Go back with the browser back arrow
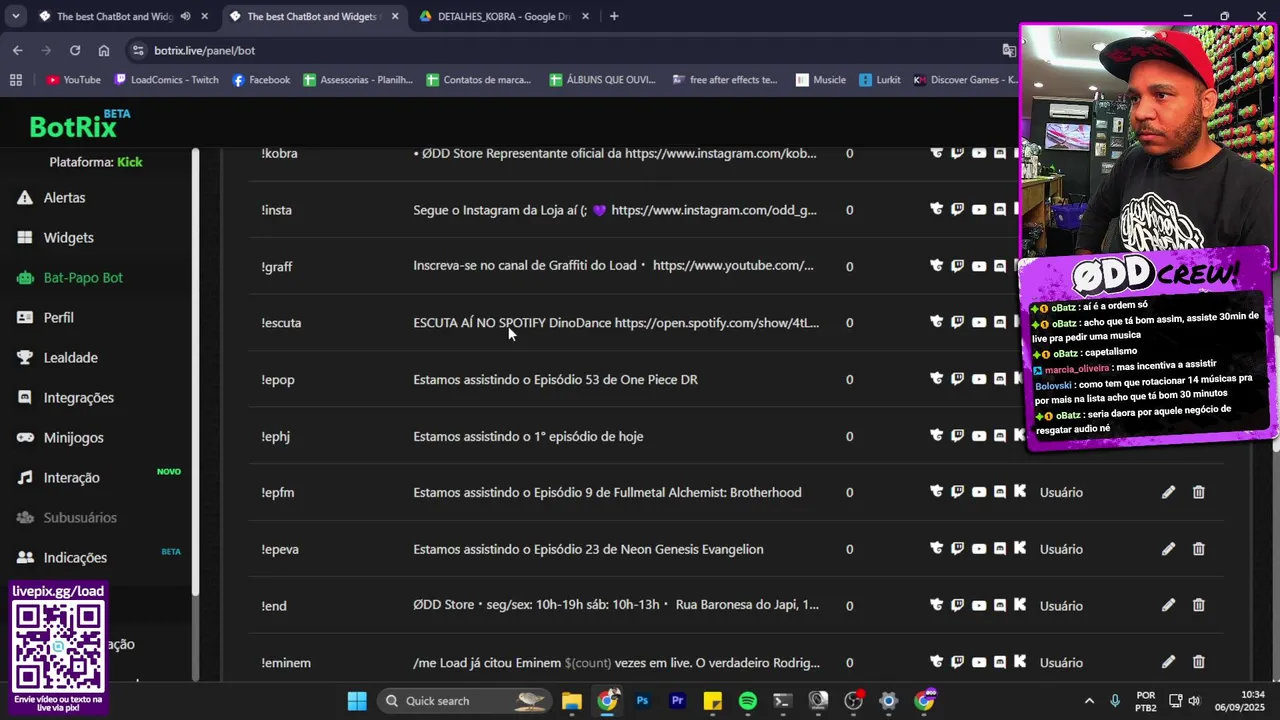This screenshot has width=1280, height=720. 18,50
